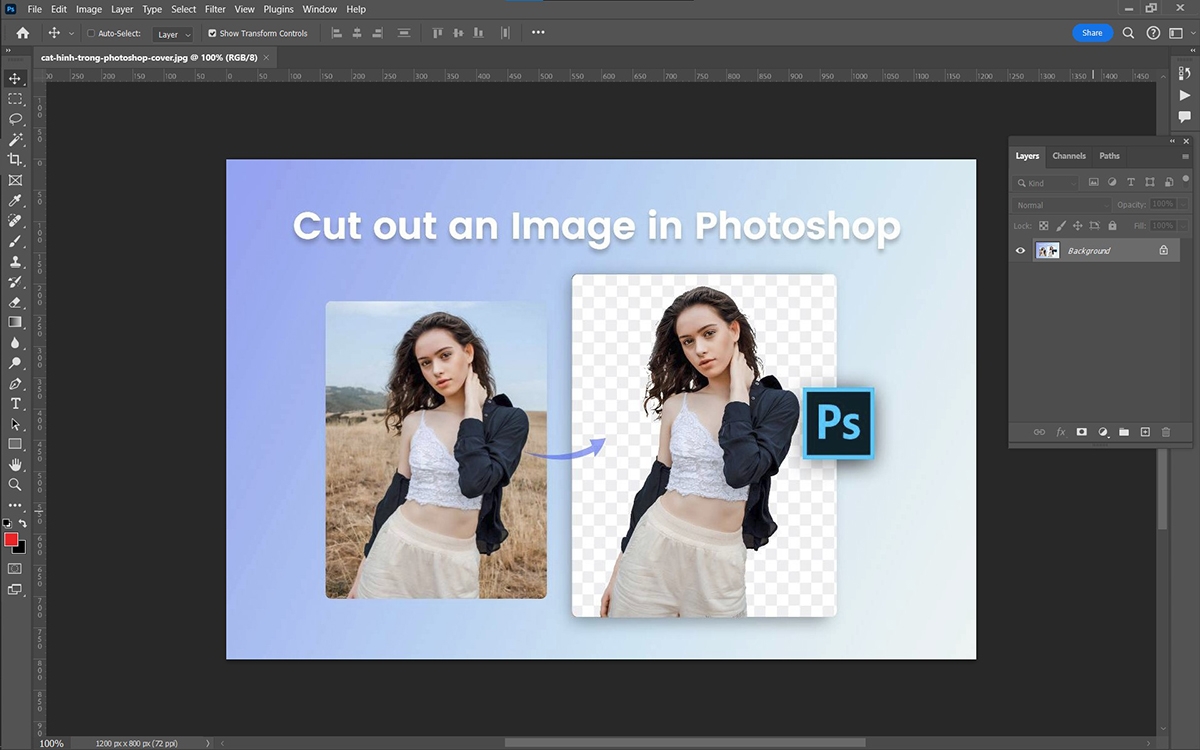This screenshot has height=750, width=1200.
Task: Click the Home button in the options bar
Action: pos(23,33)
